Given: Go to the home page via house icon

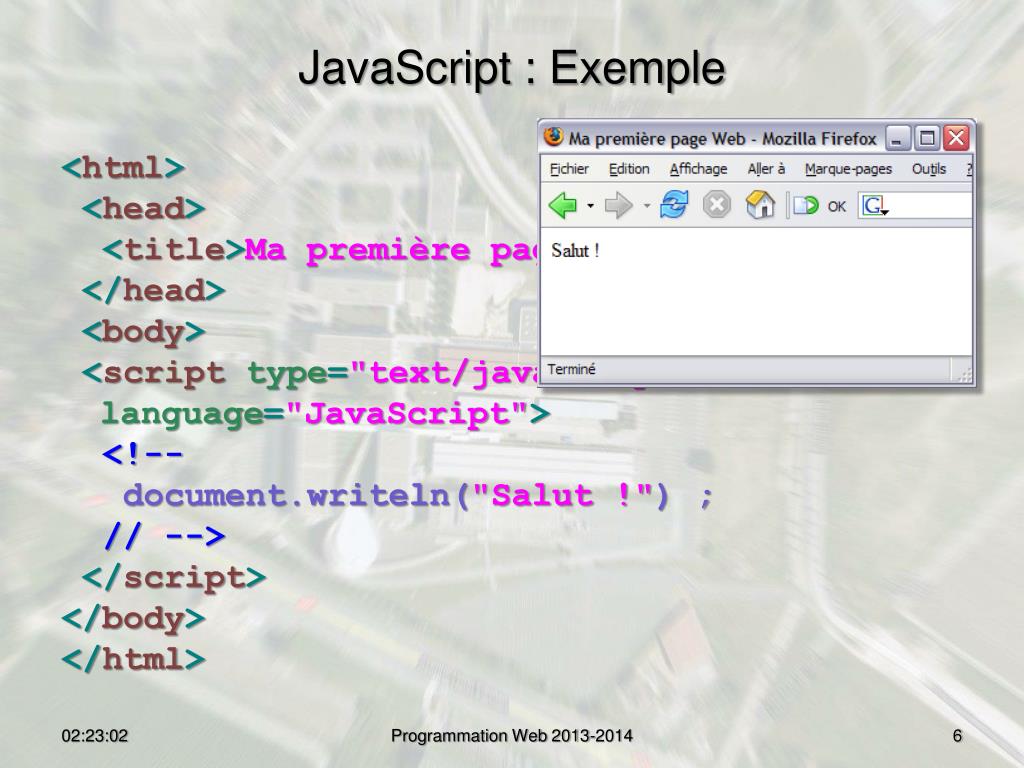Looking at the screenshot, I should (760, 204).
